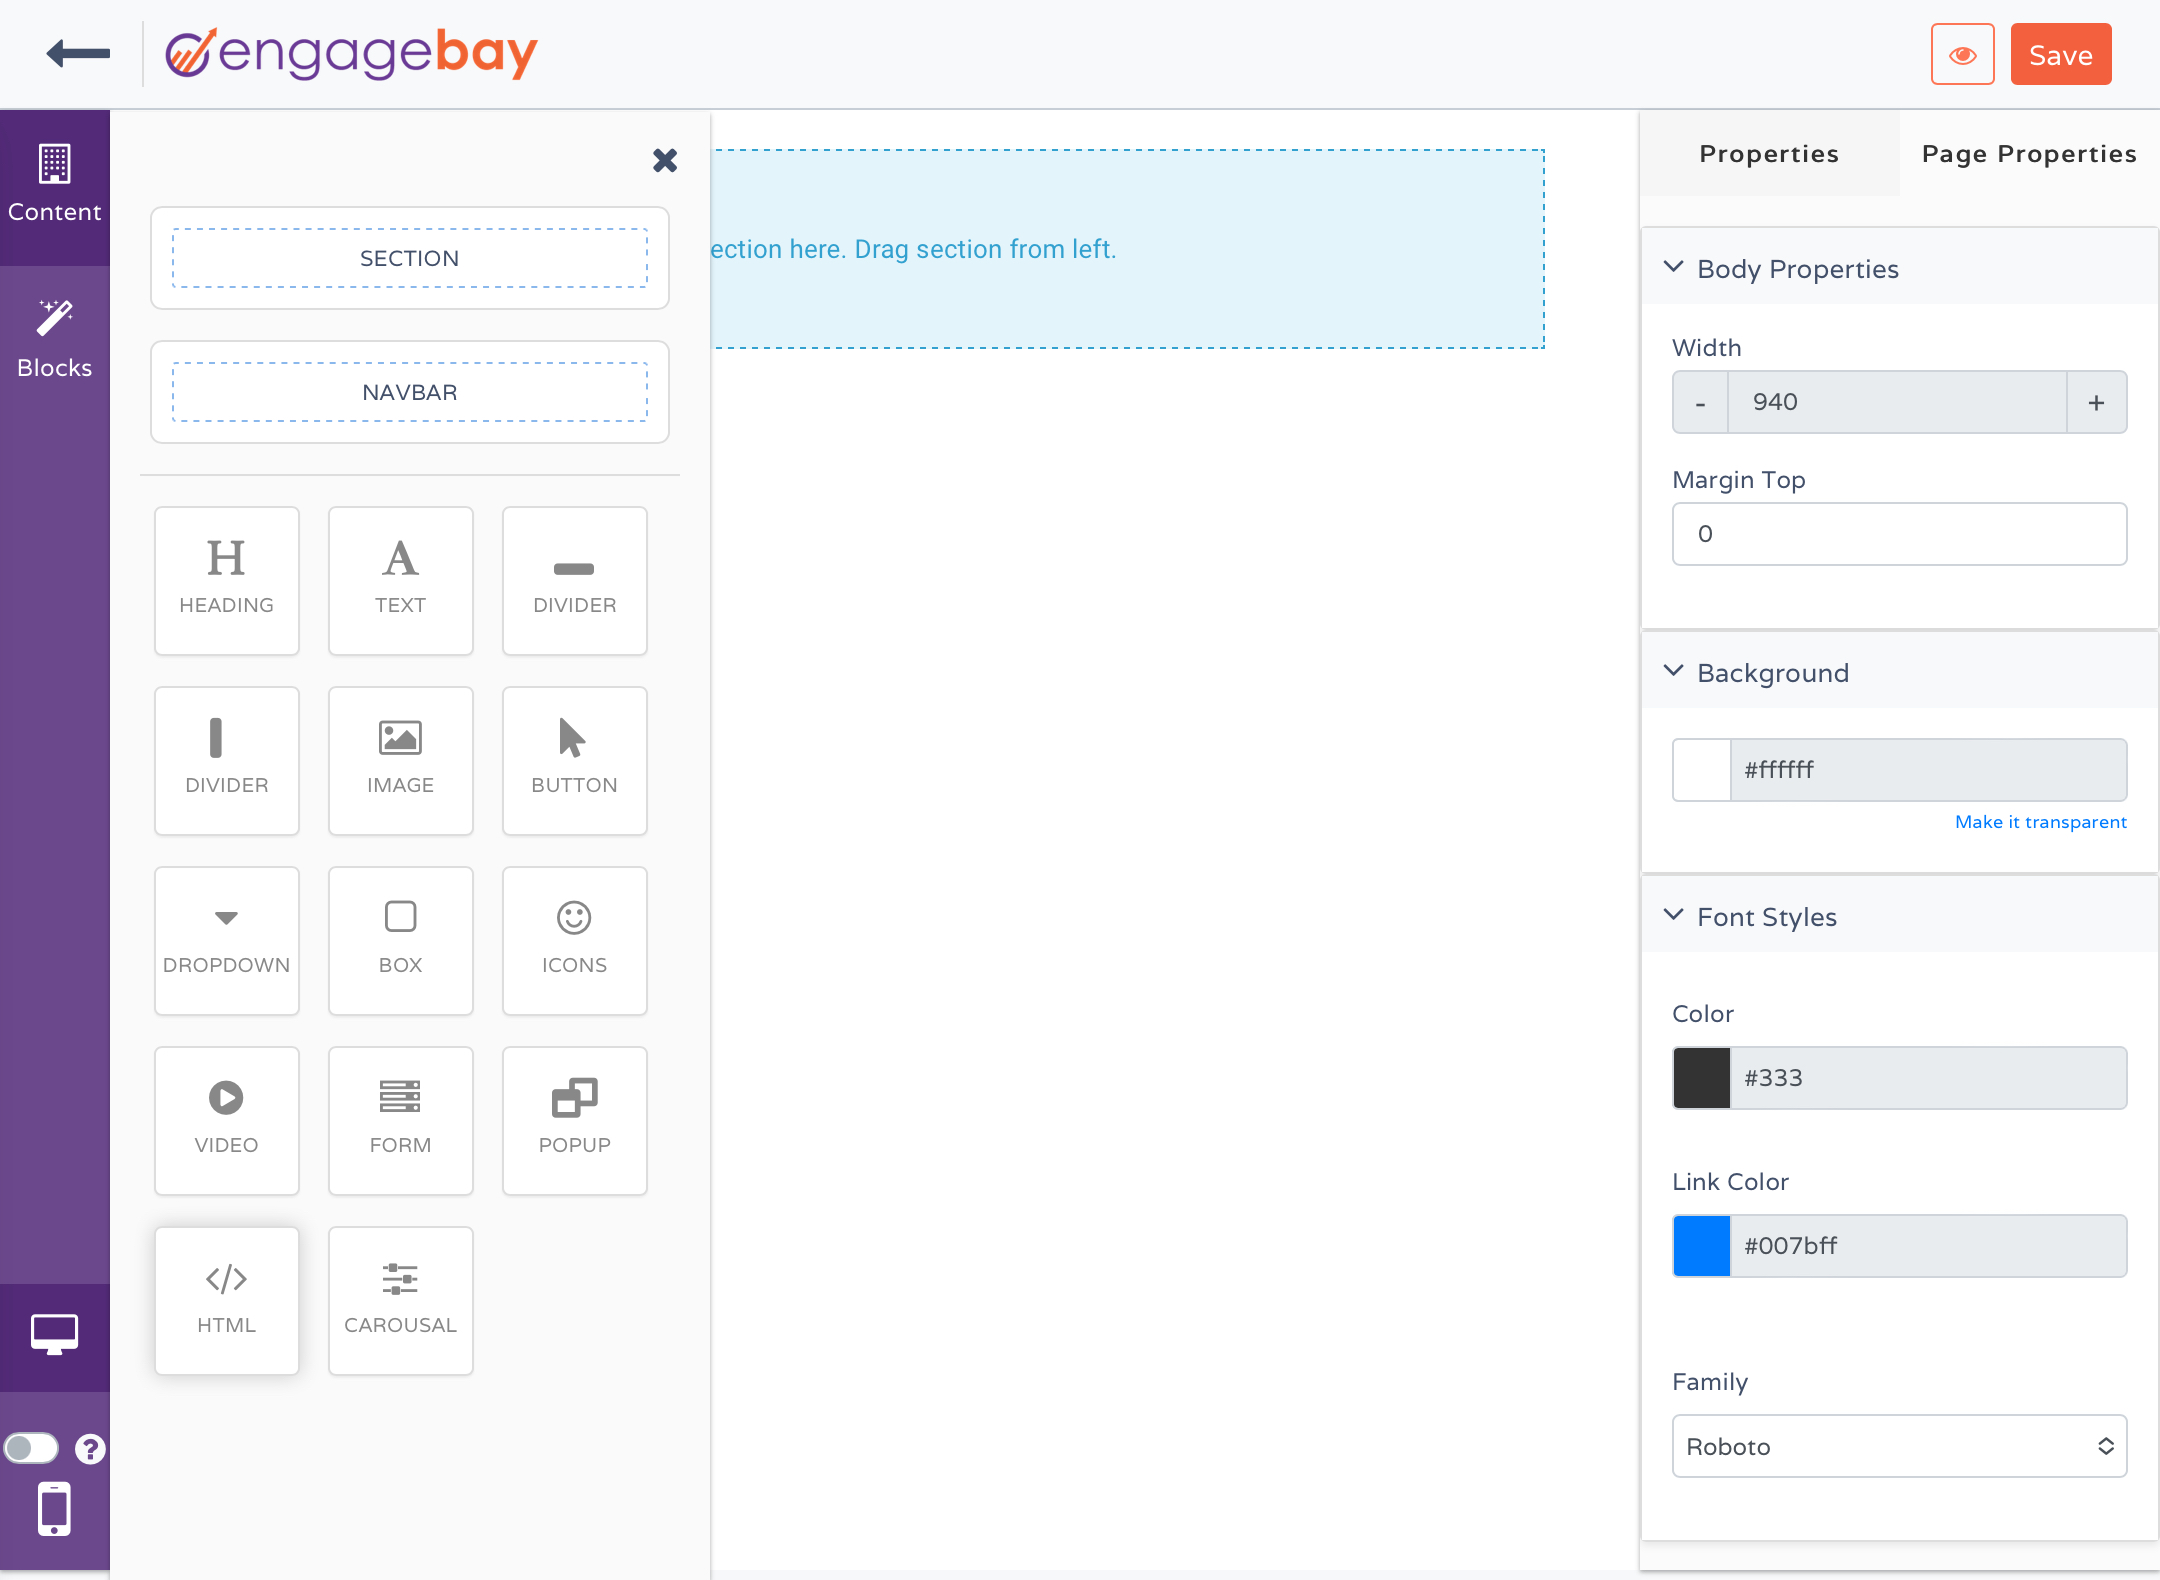Open the link color swatch #007bff
The width and height of the screenshot is (2160, 1580).
tap(1702, 1246)
